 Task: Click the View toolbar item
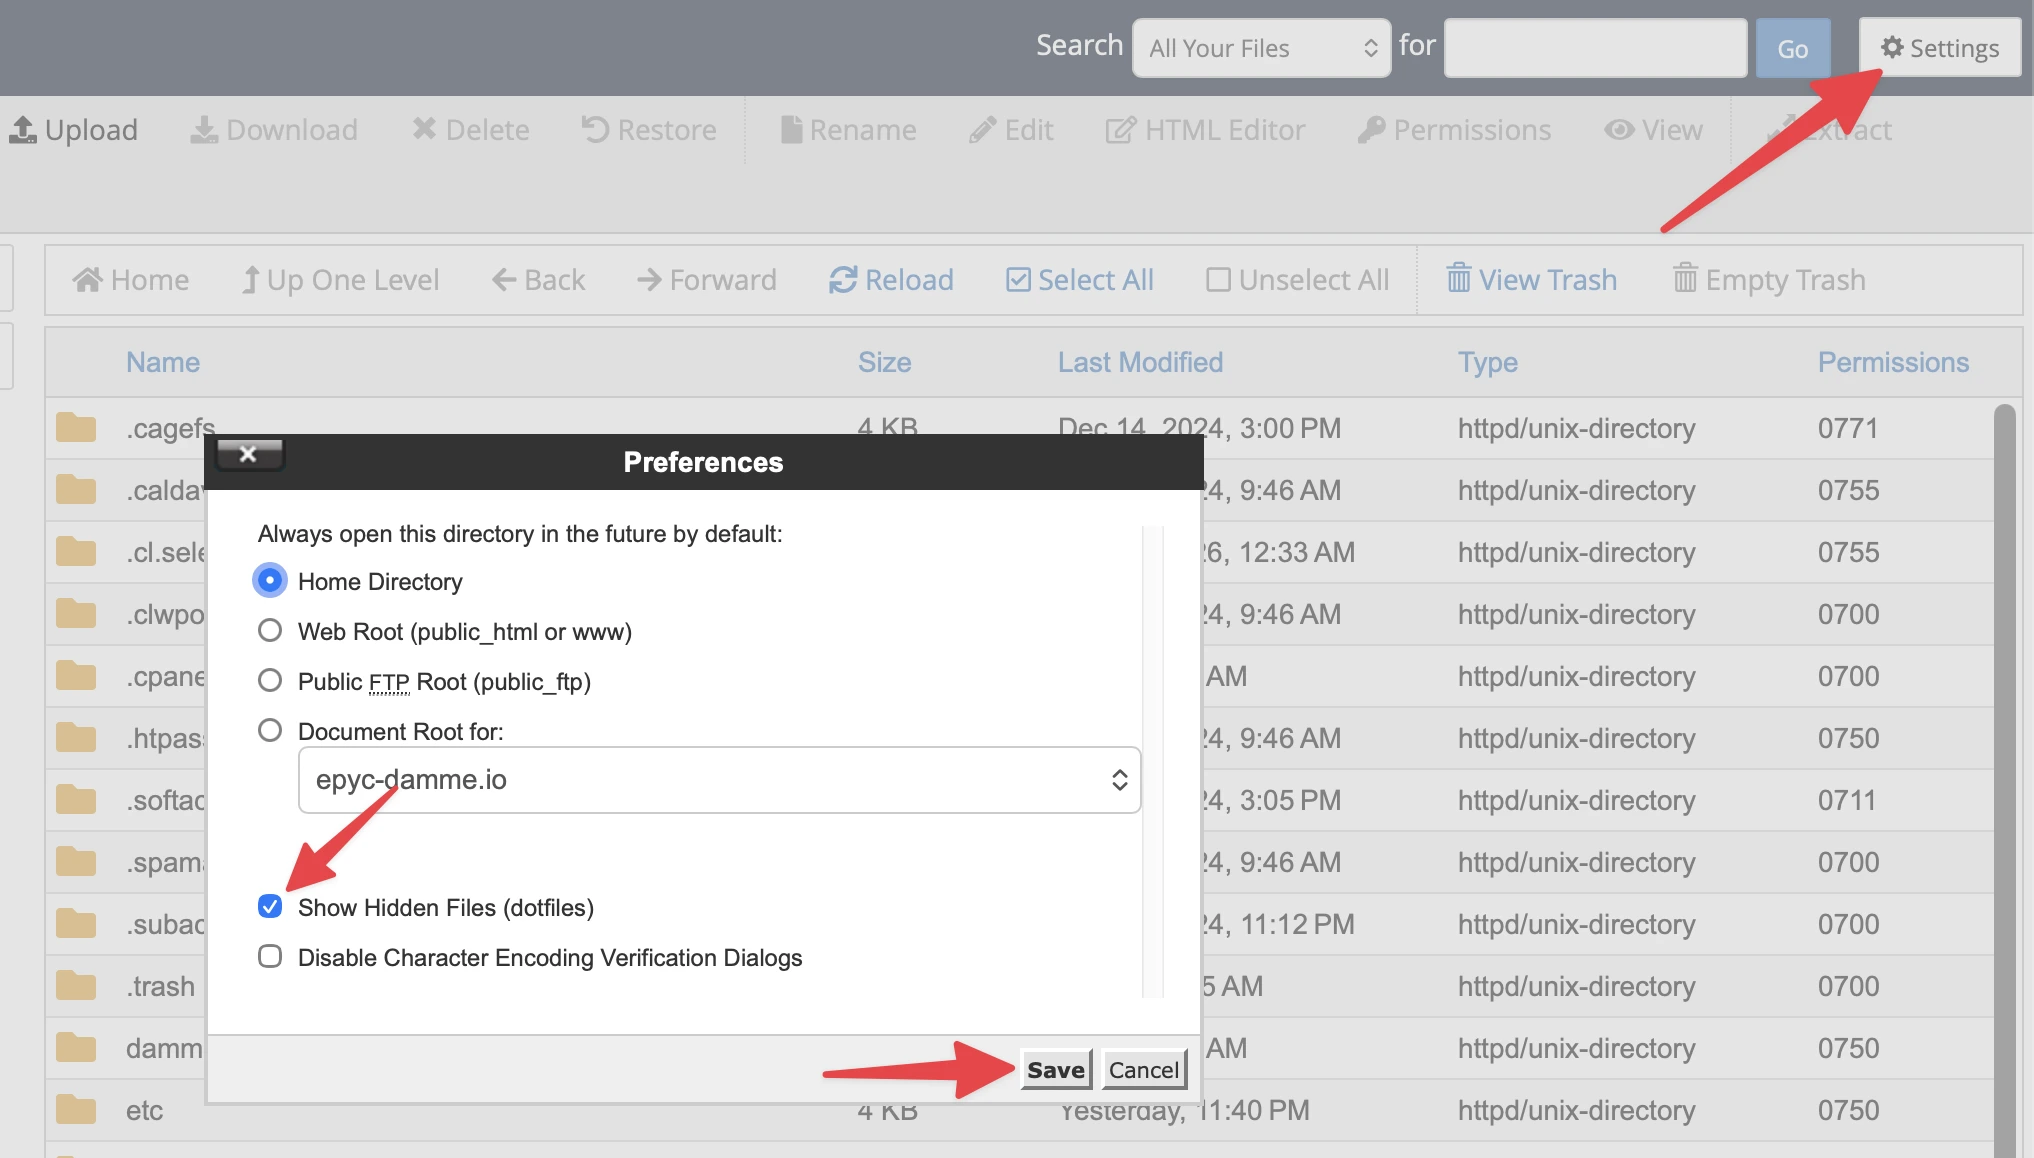[x=1653, y=130]
